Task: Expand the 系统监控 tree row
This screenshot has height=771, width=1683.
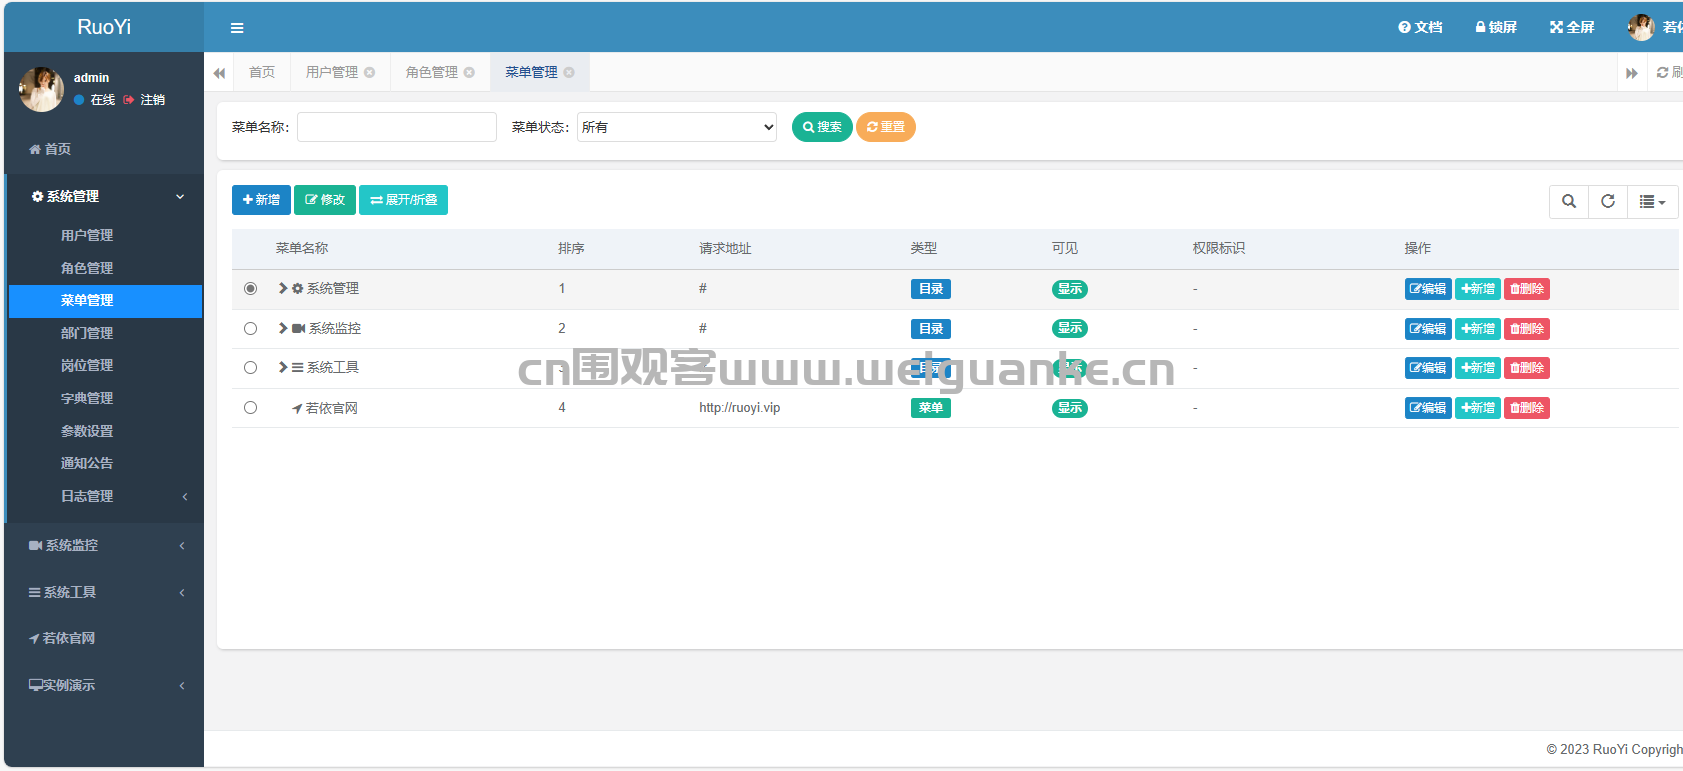Action: tap(283, 328)
